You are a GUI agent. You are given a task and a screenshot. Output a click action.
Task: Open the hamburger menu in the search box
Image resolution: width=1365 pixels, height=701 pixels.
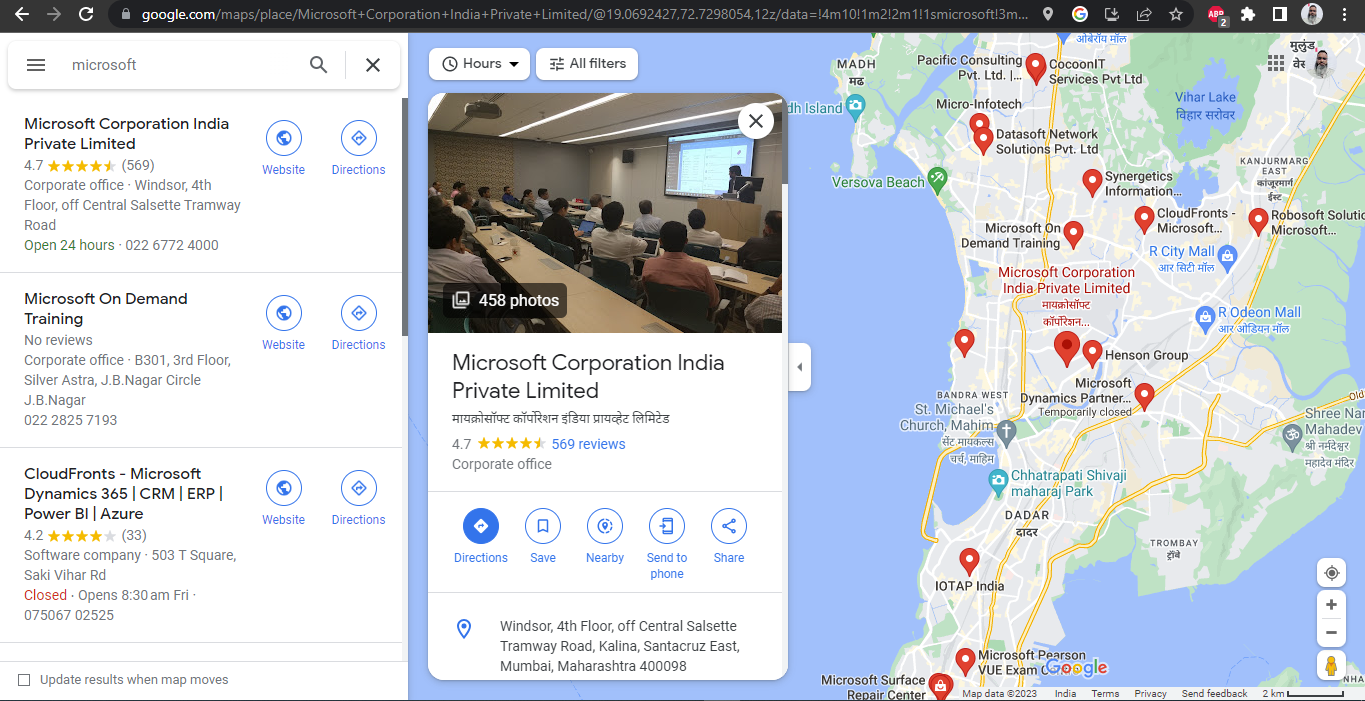(x=36, y=65)
